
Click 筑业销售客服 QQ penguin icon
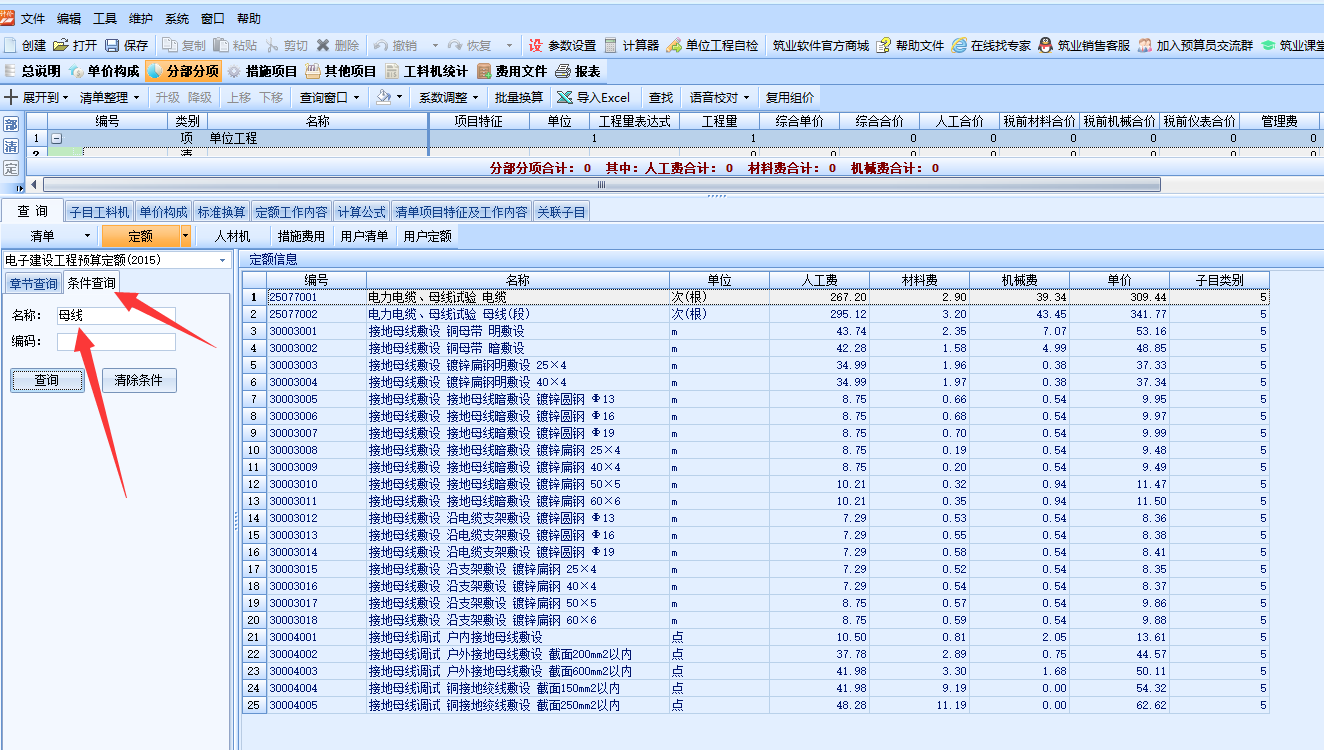[x=1045, y=45]
